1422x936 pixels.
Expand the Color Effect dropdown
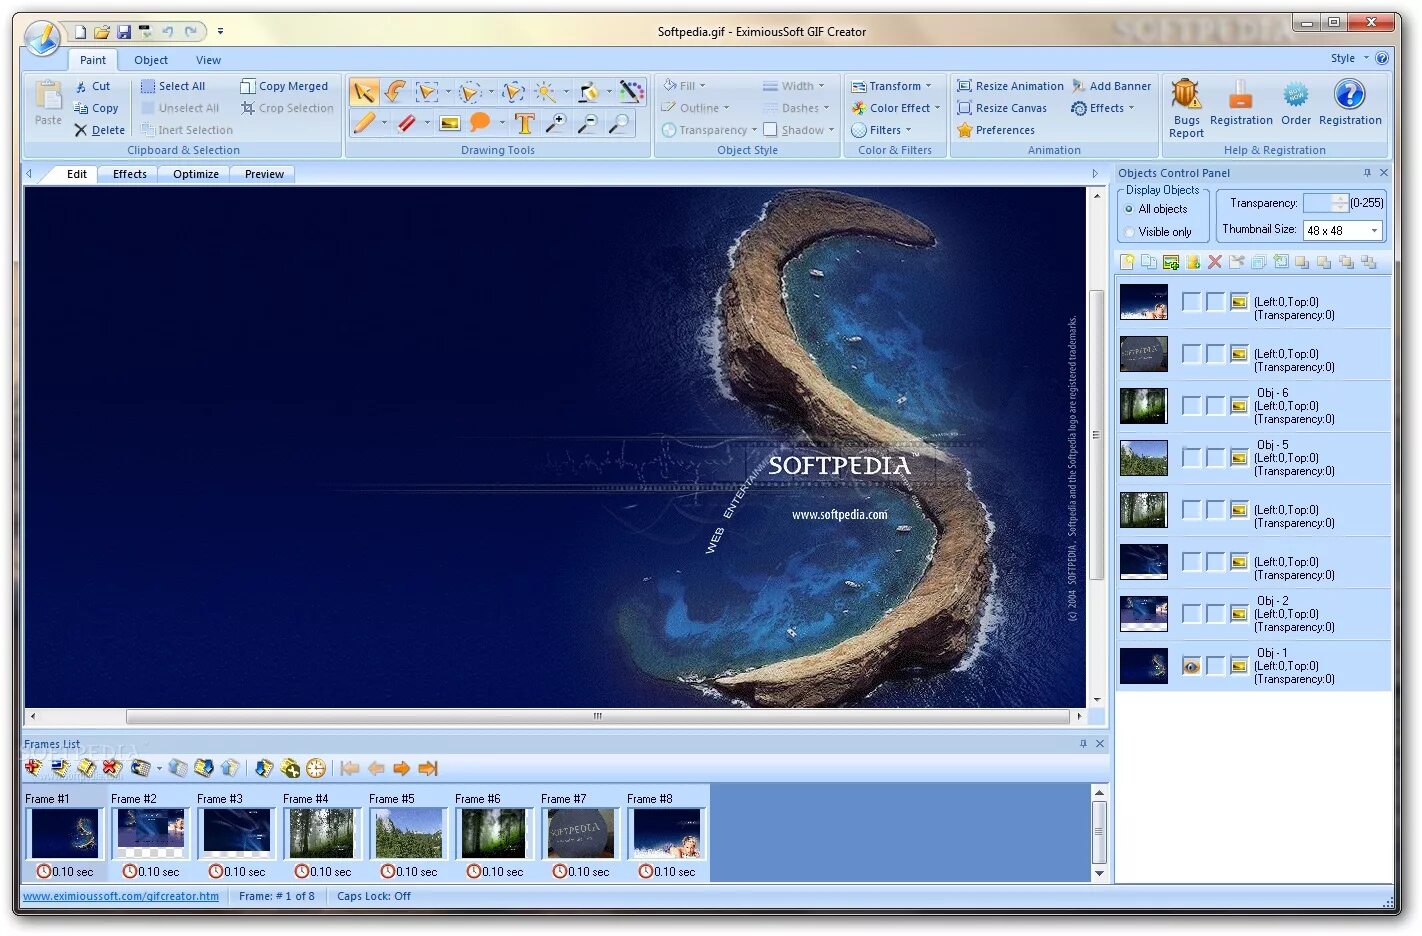tap(937, 108)
